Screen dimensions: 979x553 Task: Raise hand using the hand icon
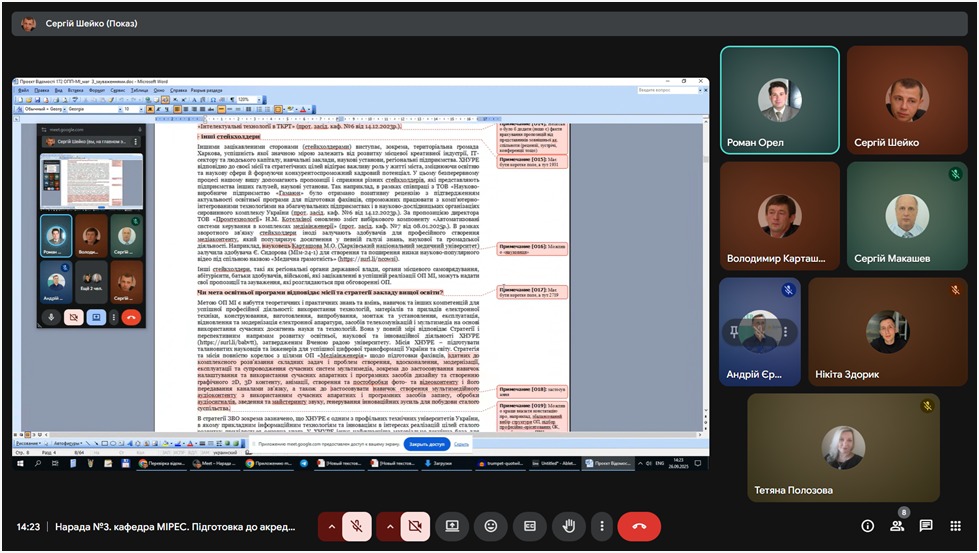click(x=569, y=525)
